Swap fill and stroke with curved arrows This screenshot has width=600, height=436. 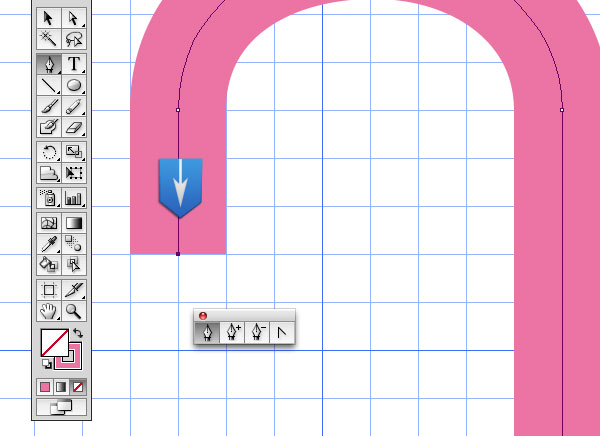click(78, 333)
